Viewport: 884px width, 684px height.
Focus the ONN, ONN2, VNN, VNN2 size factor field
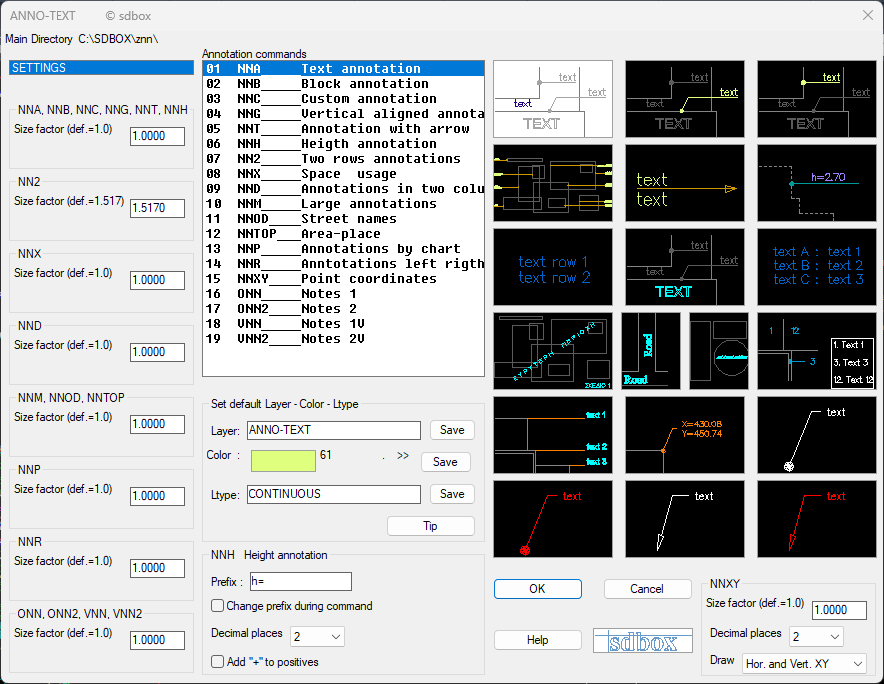[x=157, y=640]
